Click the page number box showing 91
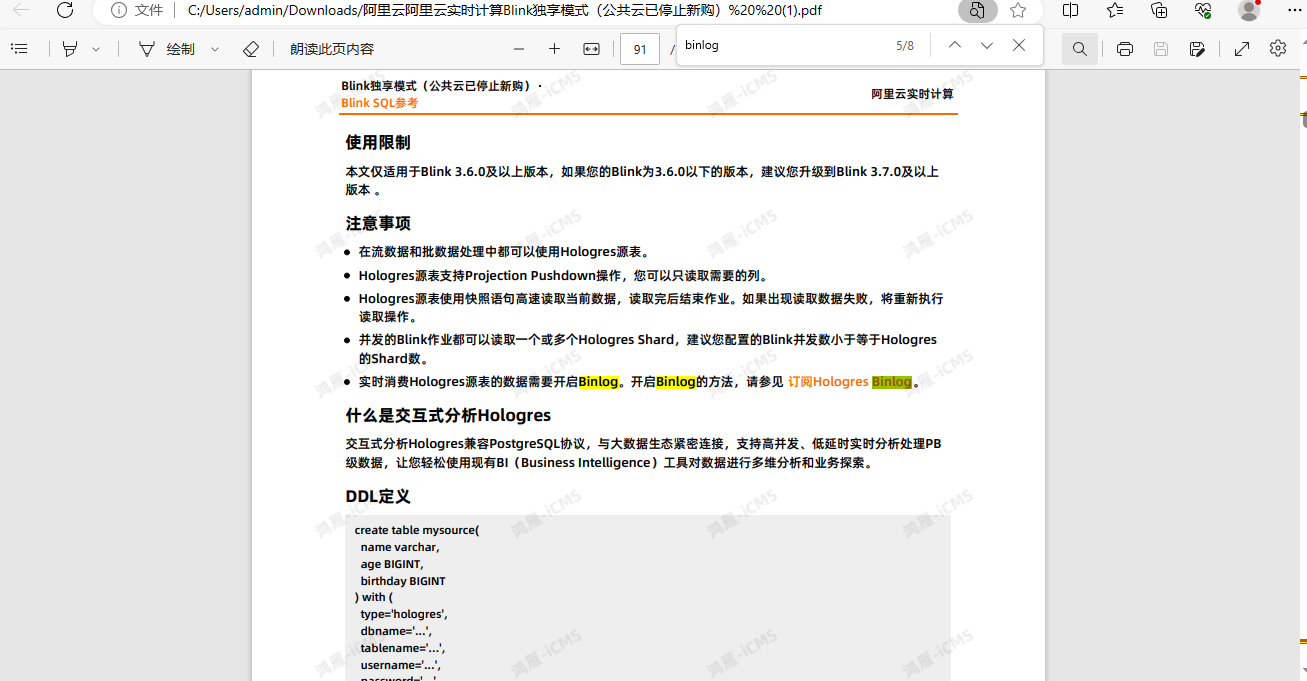Screen dimensions: 1307x681 click(x=640, y=49)
